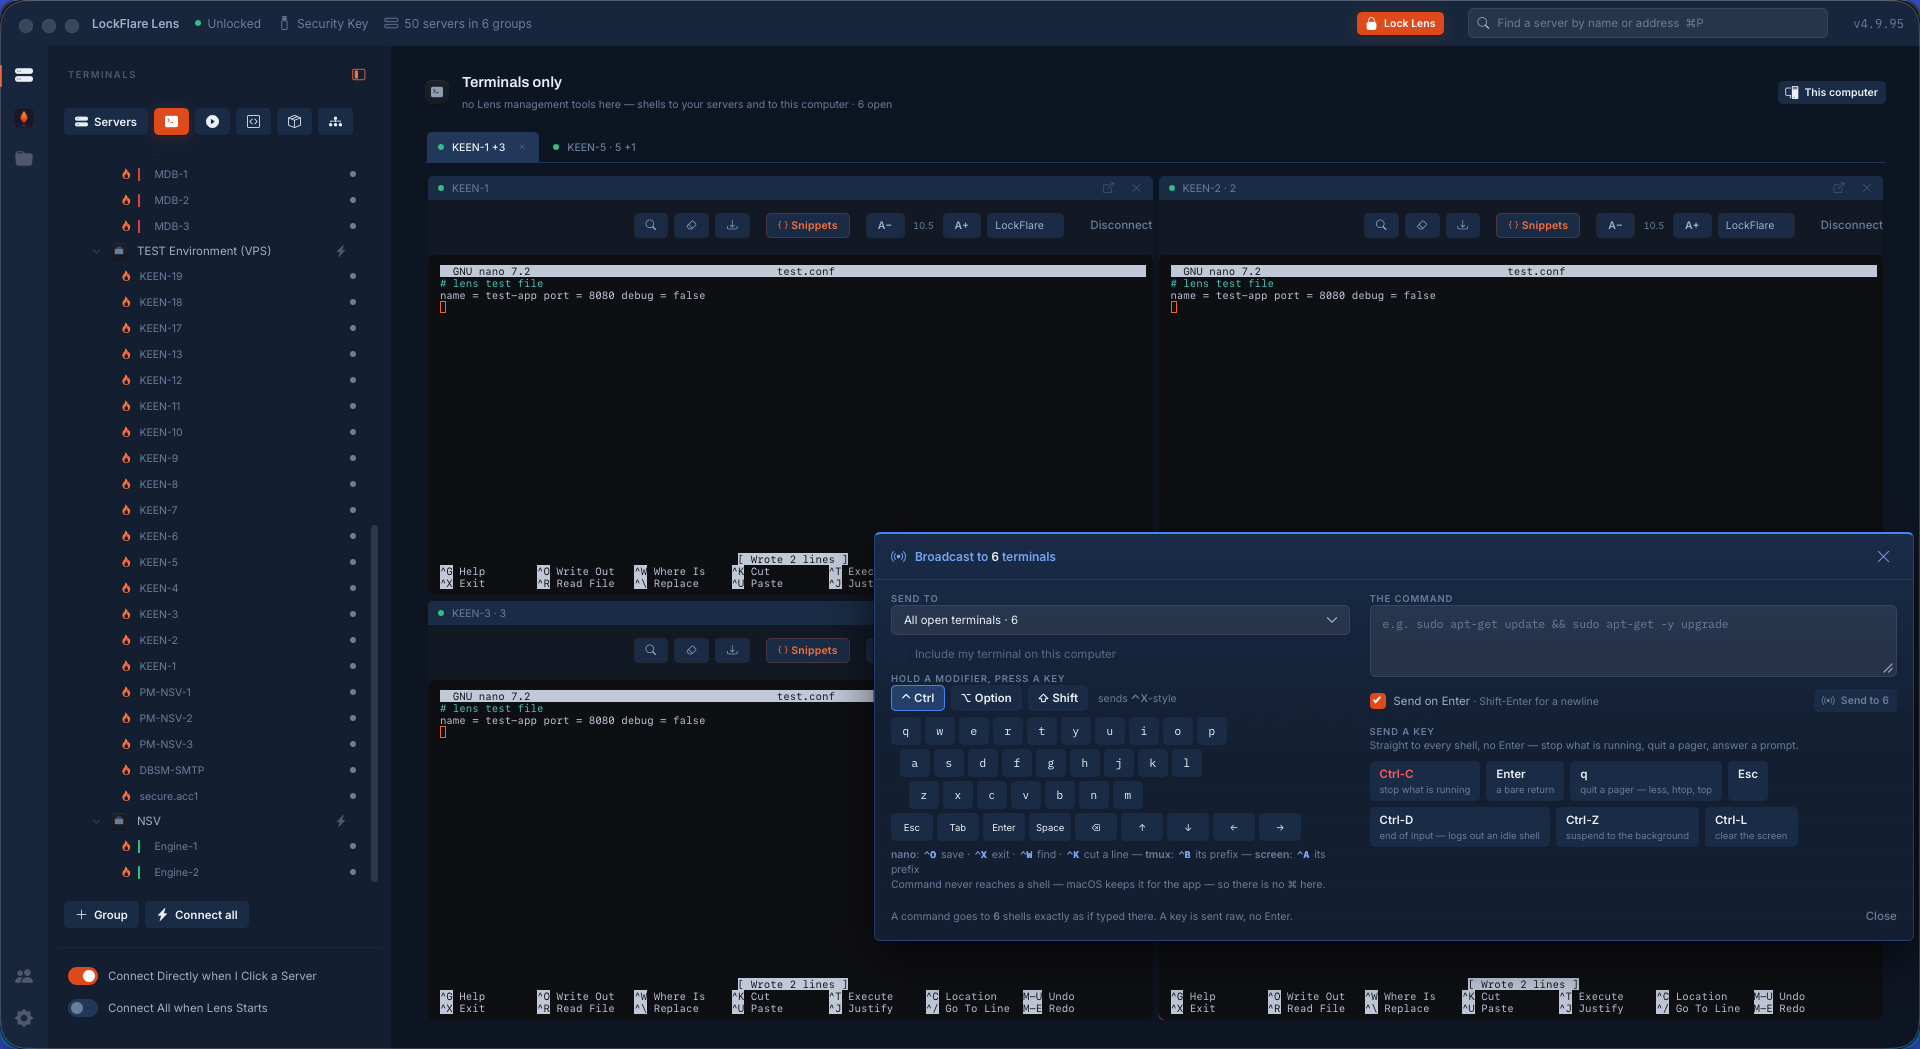The image size is (1920, 1049).
Task: Send Ctrl-C to stop what is running
Action: tap(1424, 781)
